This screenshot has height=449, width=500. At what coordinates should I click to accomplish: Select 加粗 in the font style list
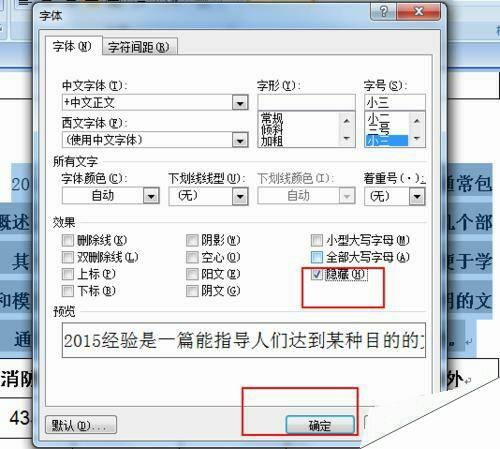tap(272, 142)
